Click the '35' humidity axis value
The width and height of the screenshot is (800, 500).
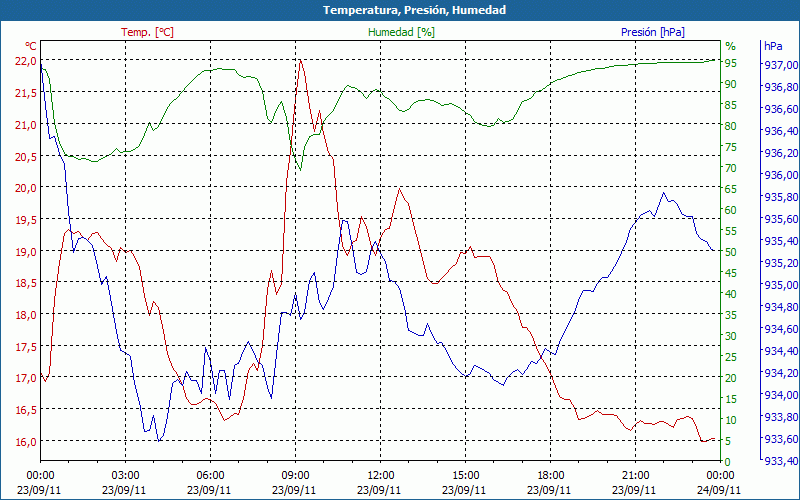pyautogui.click(x=730, y=315)
